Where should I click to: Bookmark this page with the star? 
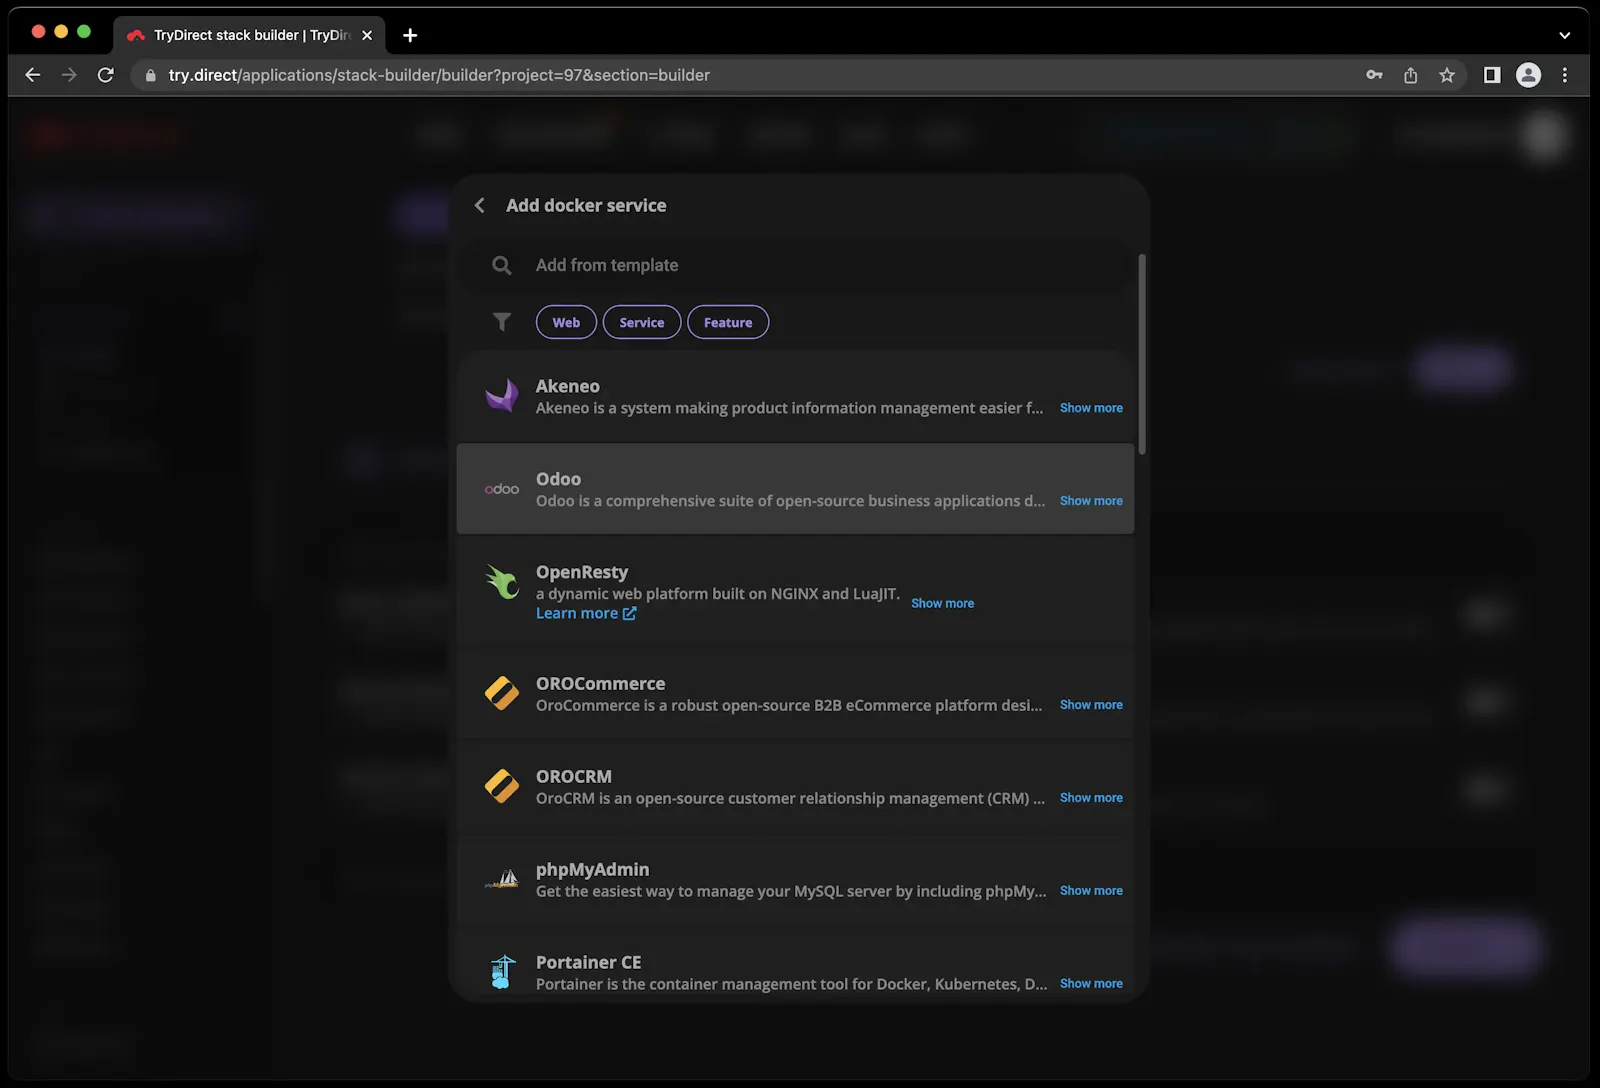1446,75
